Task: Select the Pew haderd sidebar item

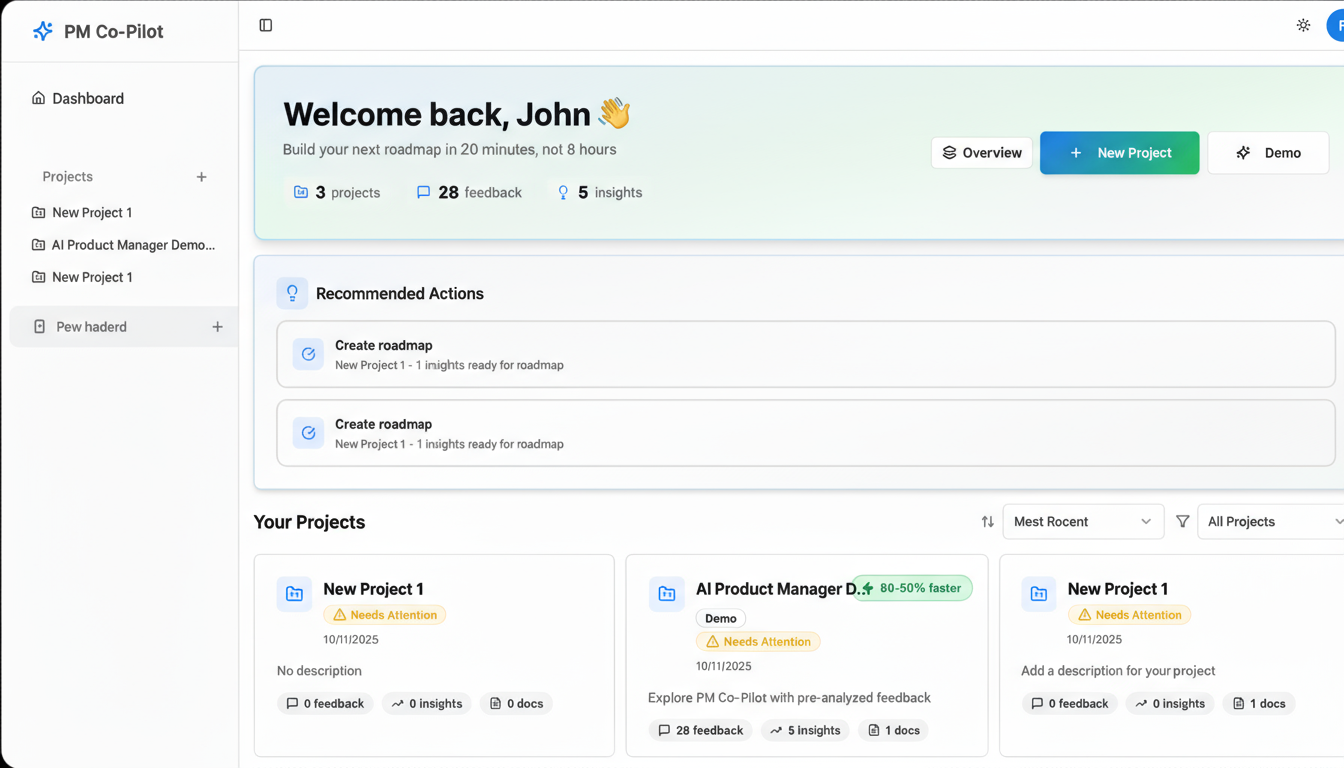Action: (91, 327)
